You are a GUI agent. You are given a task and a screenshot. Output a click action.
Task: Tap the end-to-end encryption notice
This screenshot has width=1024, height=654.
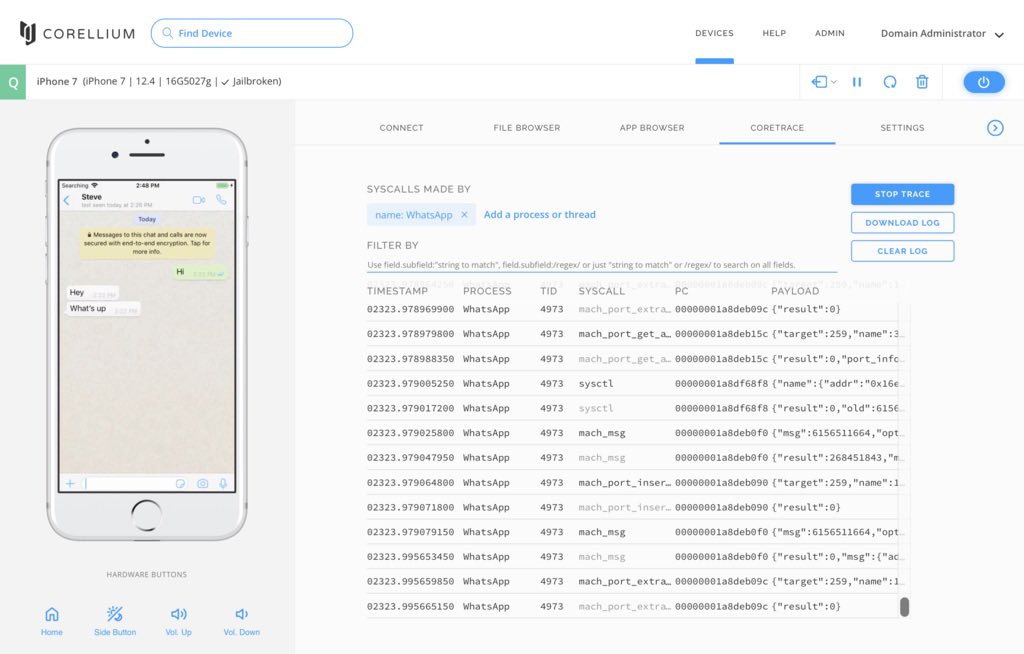click(x=147, y=242)
